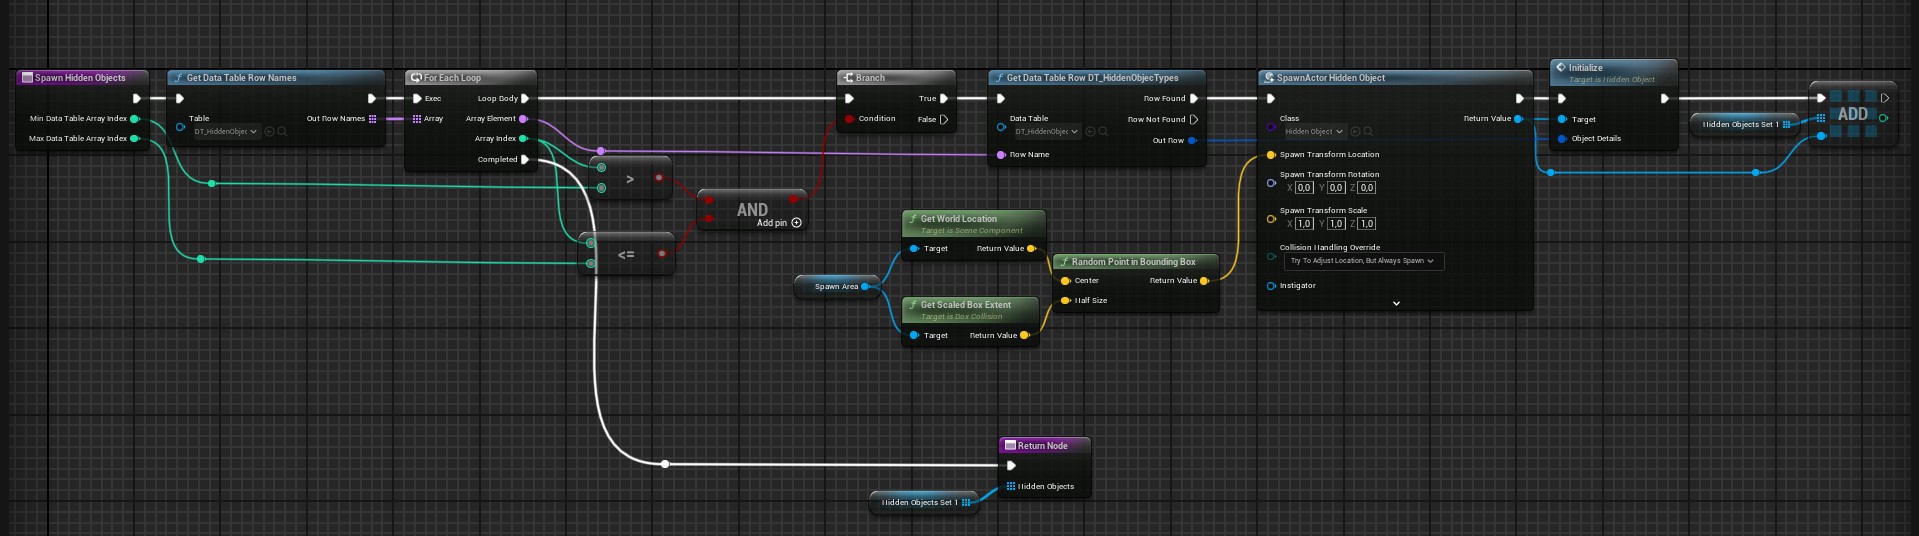Select the Branch node title

point(870,78)
